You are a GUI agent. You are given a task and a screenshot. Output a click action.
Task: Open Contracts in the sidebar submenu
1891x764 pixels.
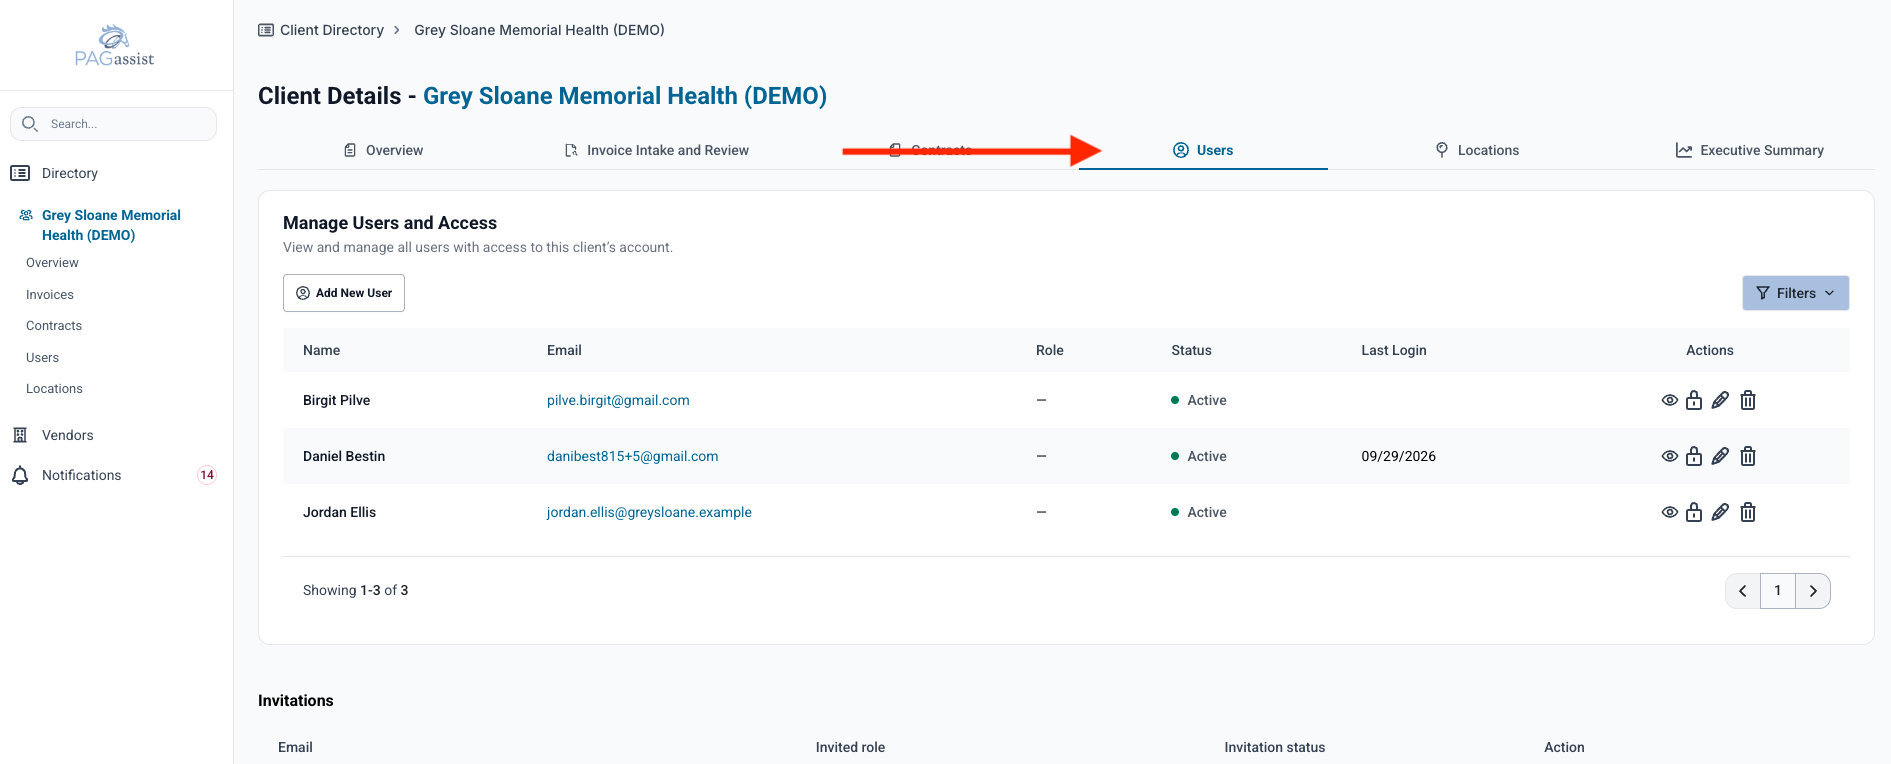(x=54, y=326)
